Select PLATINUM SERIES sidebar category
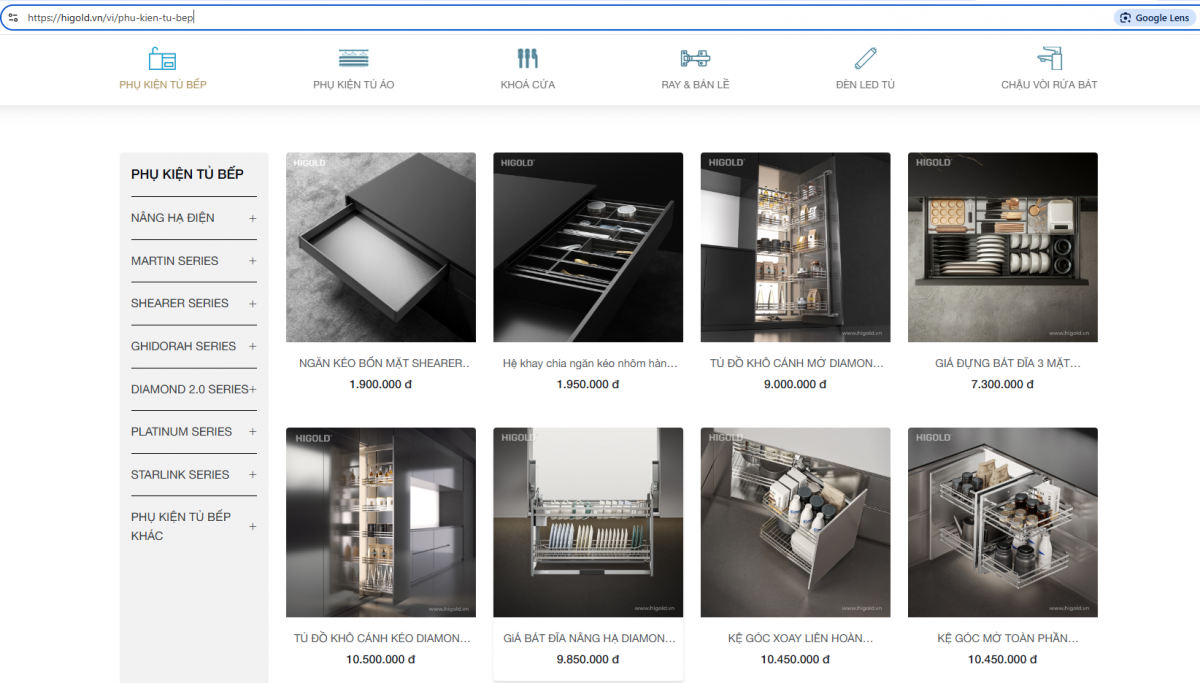 click(181, 432)
